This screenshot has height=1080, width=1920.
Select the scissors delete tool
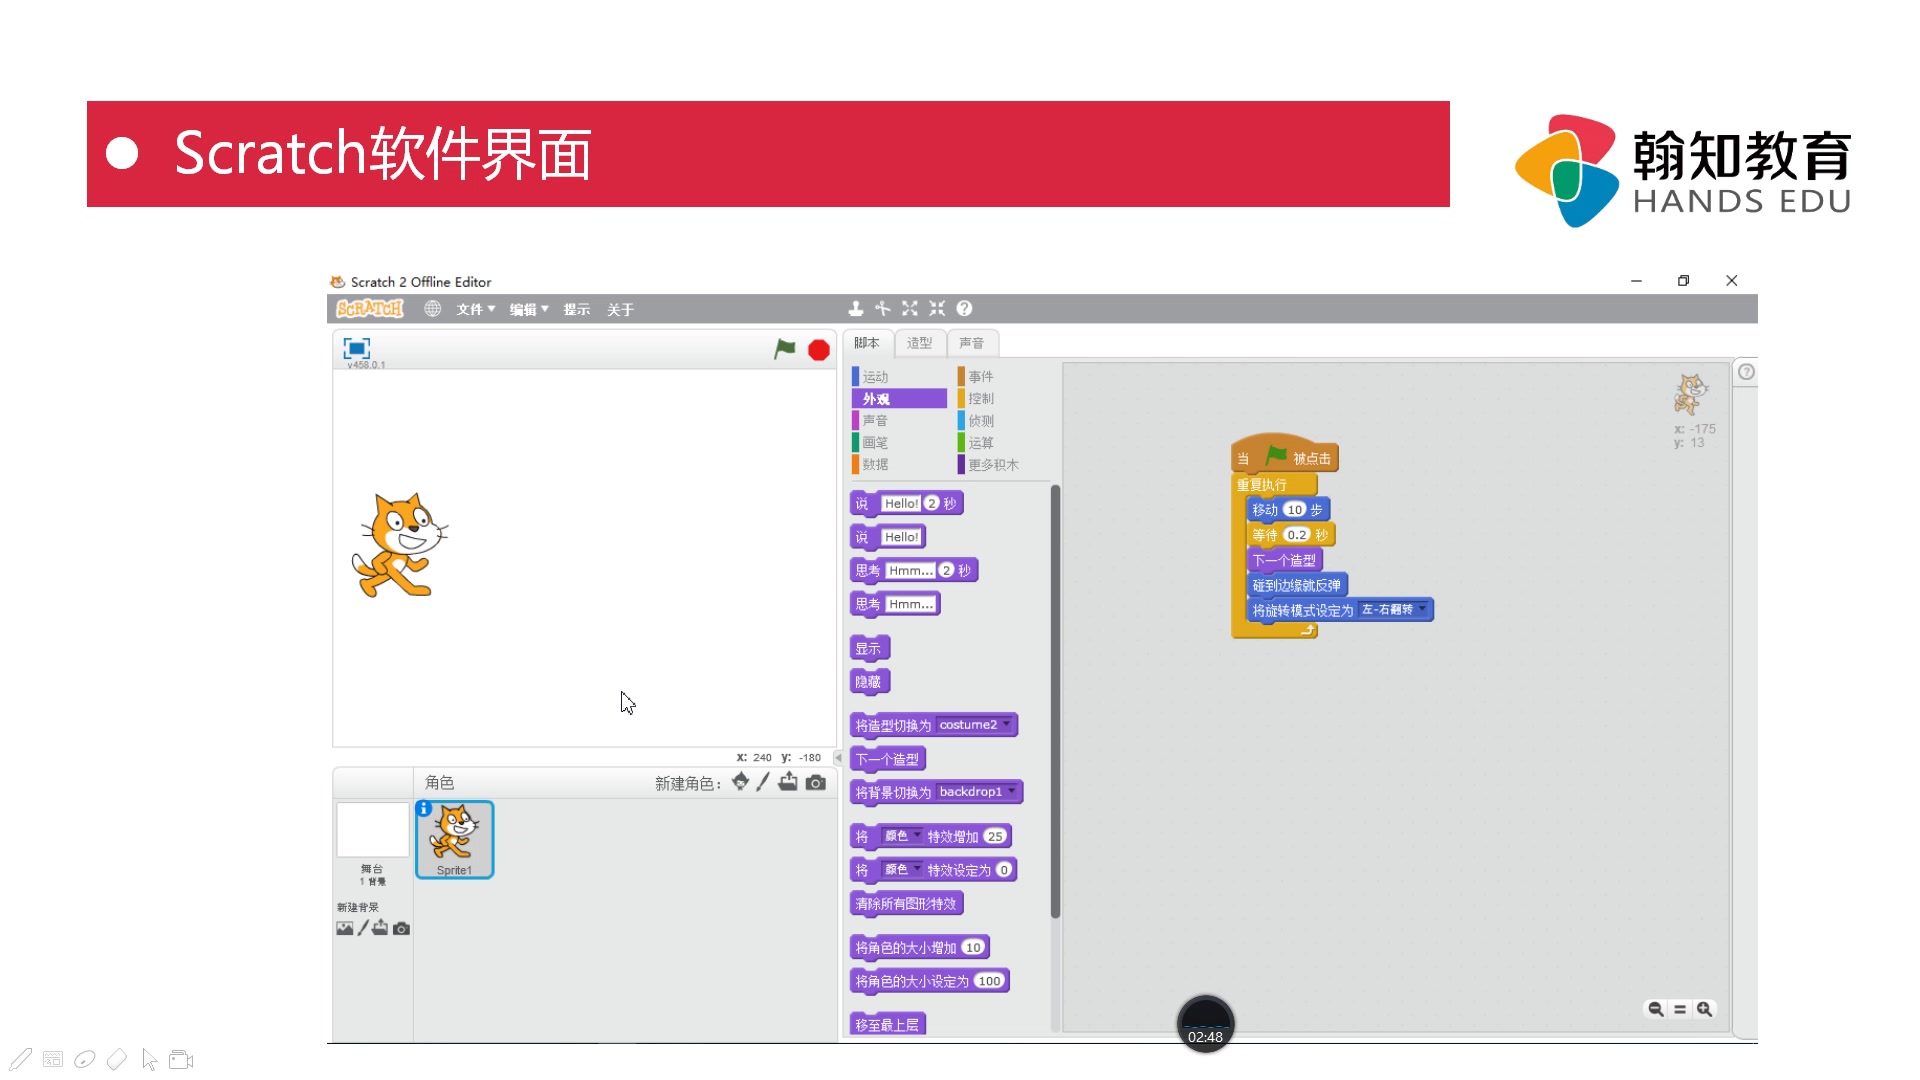pyautogui.click(x=883, y=309)
